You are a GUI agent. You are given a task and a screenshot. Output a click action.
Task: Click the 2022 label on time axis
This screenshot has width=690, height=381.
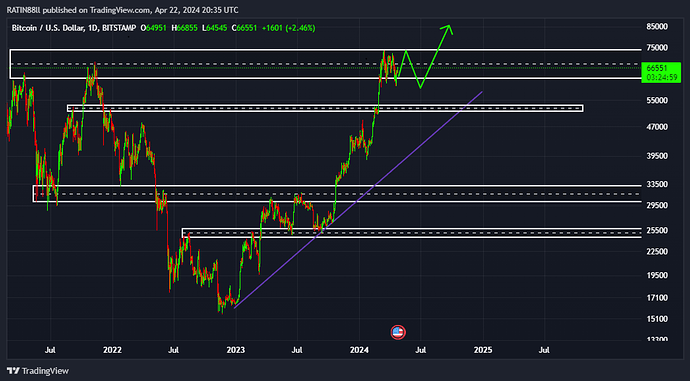[x=112, y=350]
